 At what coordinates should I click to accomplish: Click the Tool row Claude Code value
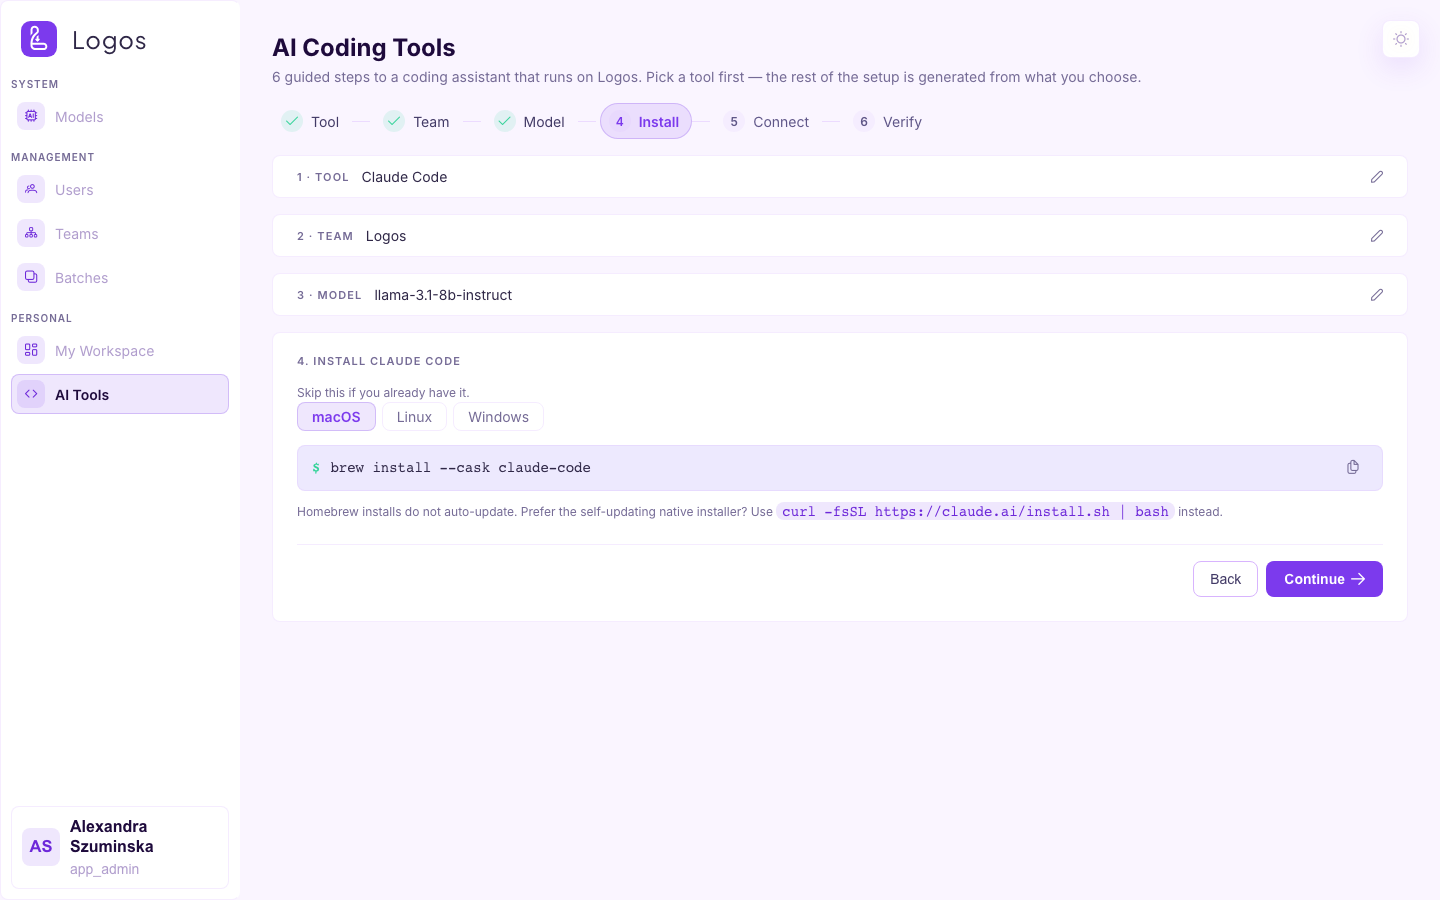click(404, 177)
